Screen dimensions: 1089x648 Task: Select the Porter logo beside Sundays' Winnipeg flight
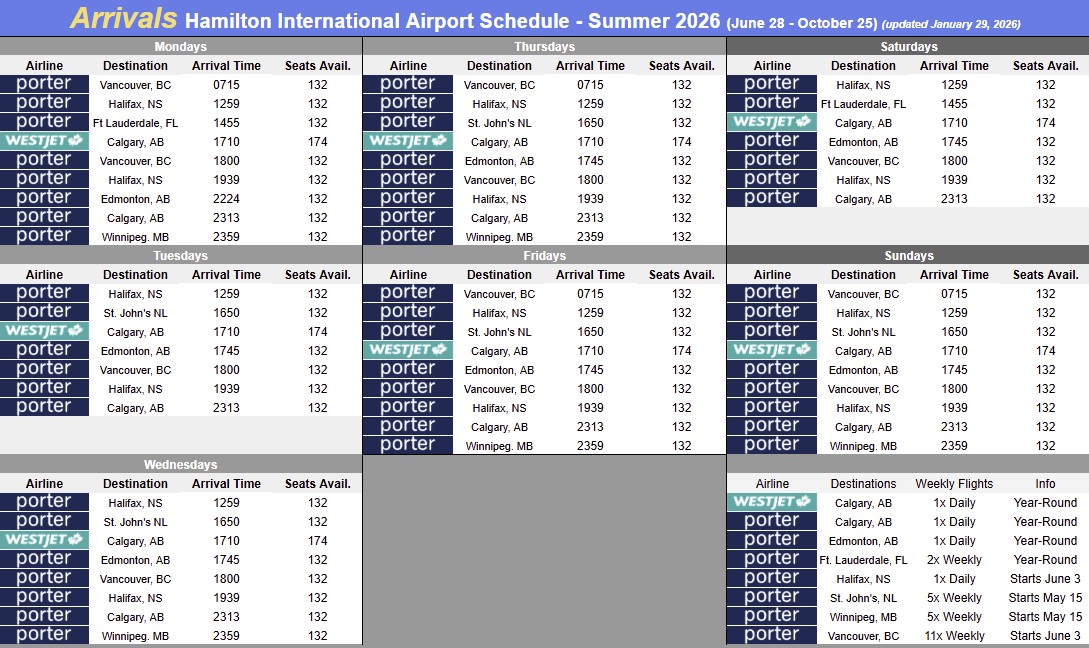tap(771, 445)
